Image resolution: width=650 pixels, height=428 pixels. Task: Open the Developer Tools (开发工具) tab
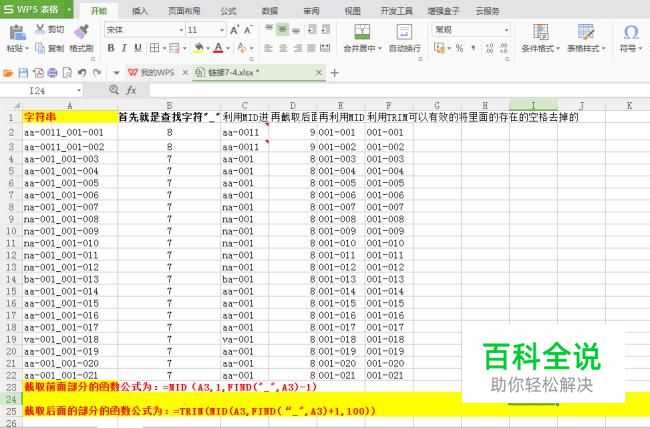click(x=396, y=11)
